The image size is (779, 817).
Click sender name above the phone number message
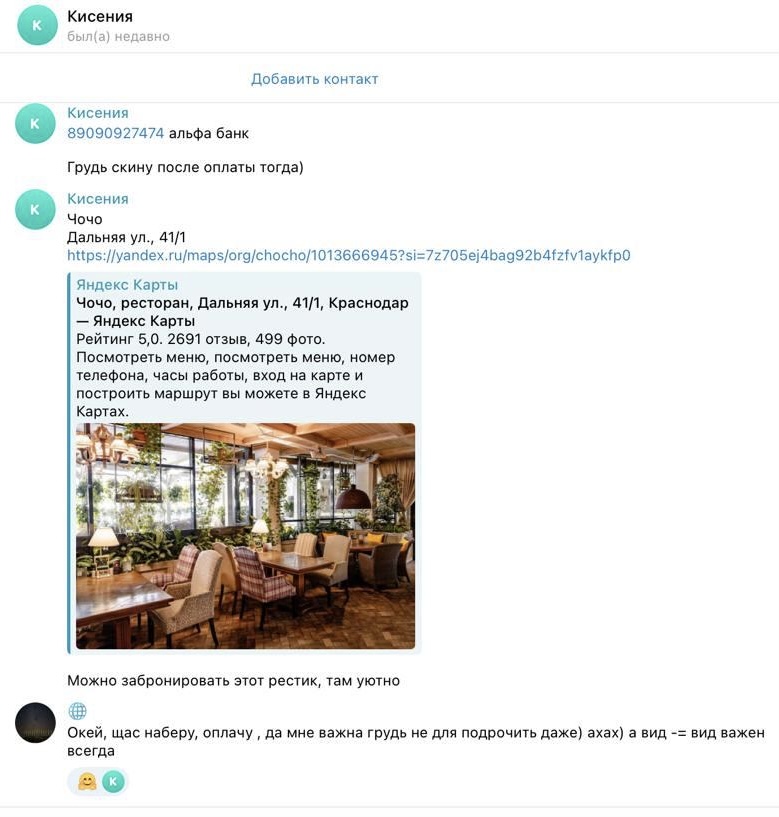[x=98, y=113]
